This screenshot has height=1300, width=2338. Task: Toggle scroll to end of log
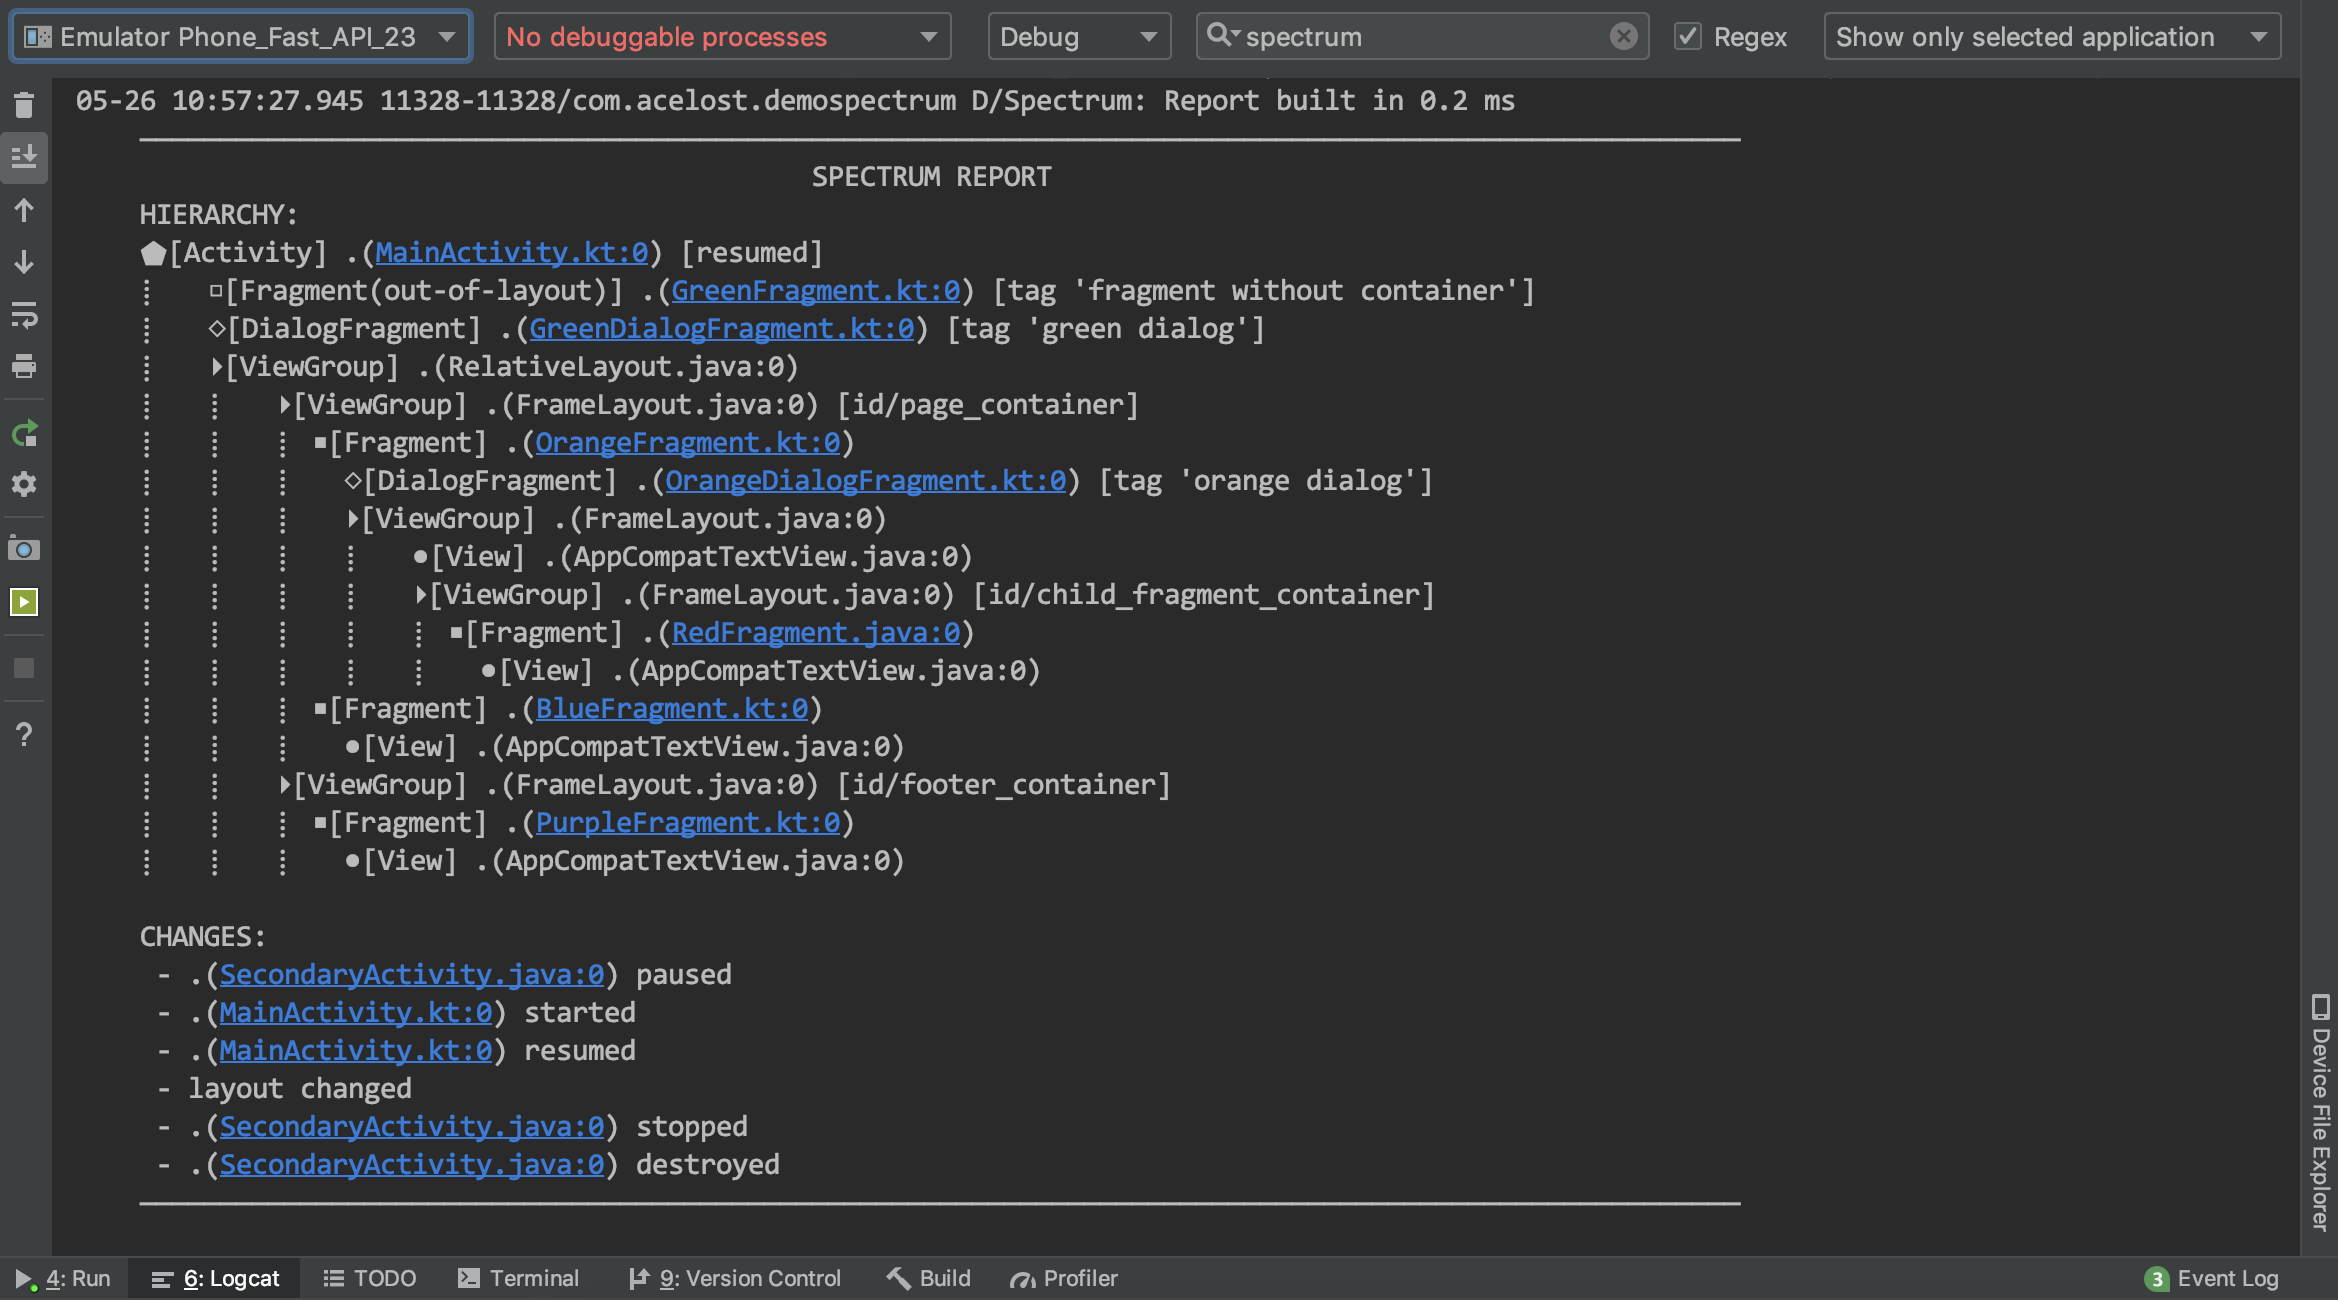coord(24,157)
